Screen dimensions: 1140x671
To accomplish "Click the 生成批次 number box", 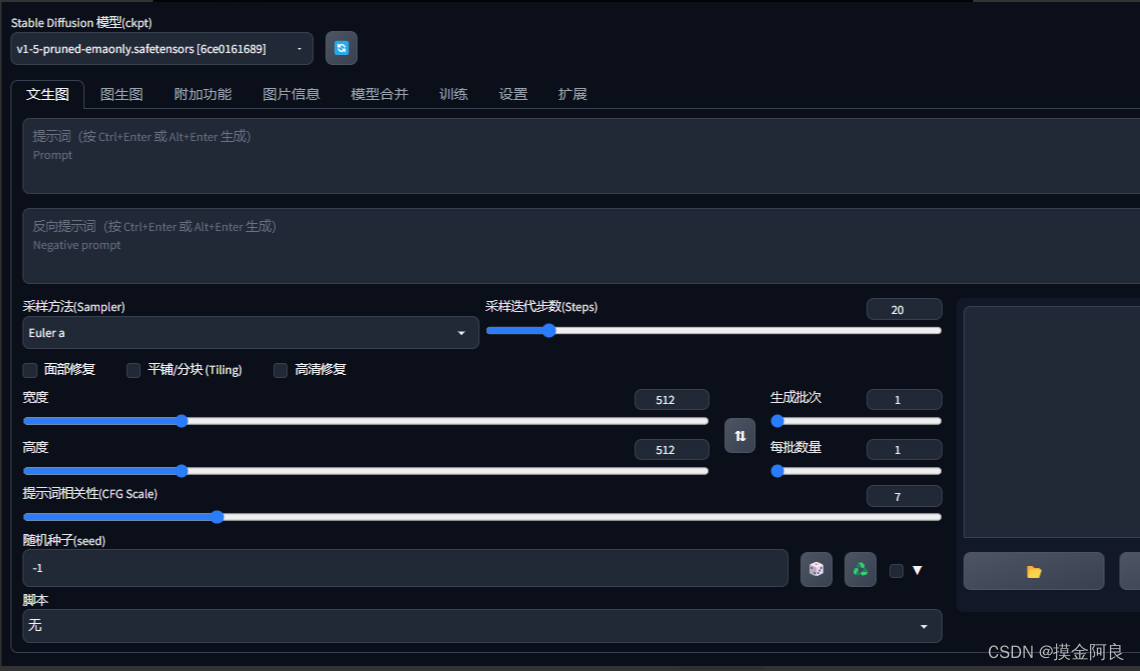I will 904,400.
